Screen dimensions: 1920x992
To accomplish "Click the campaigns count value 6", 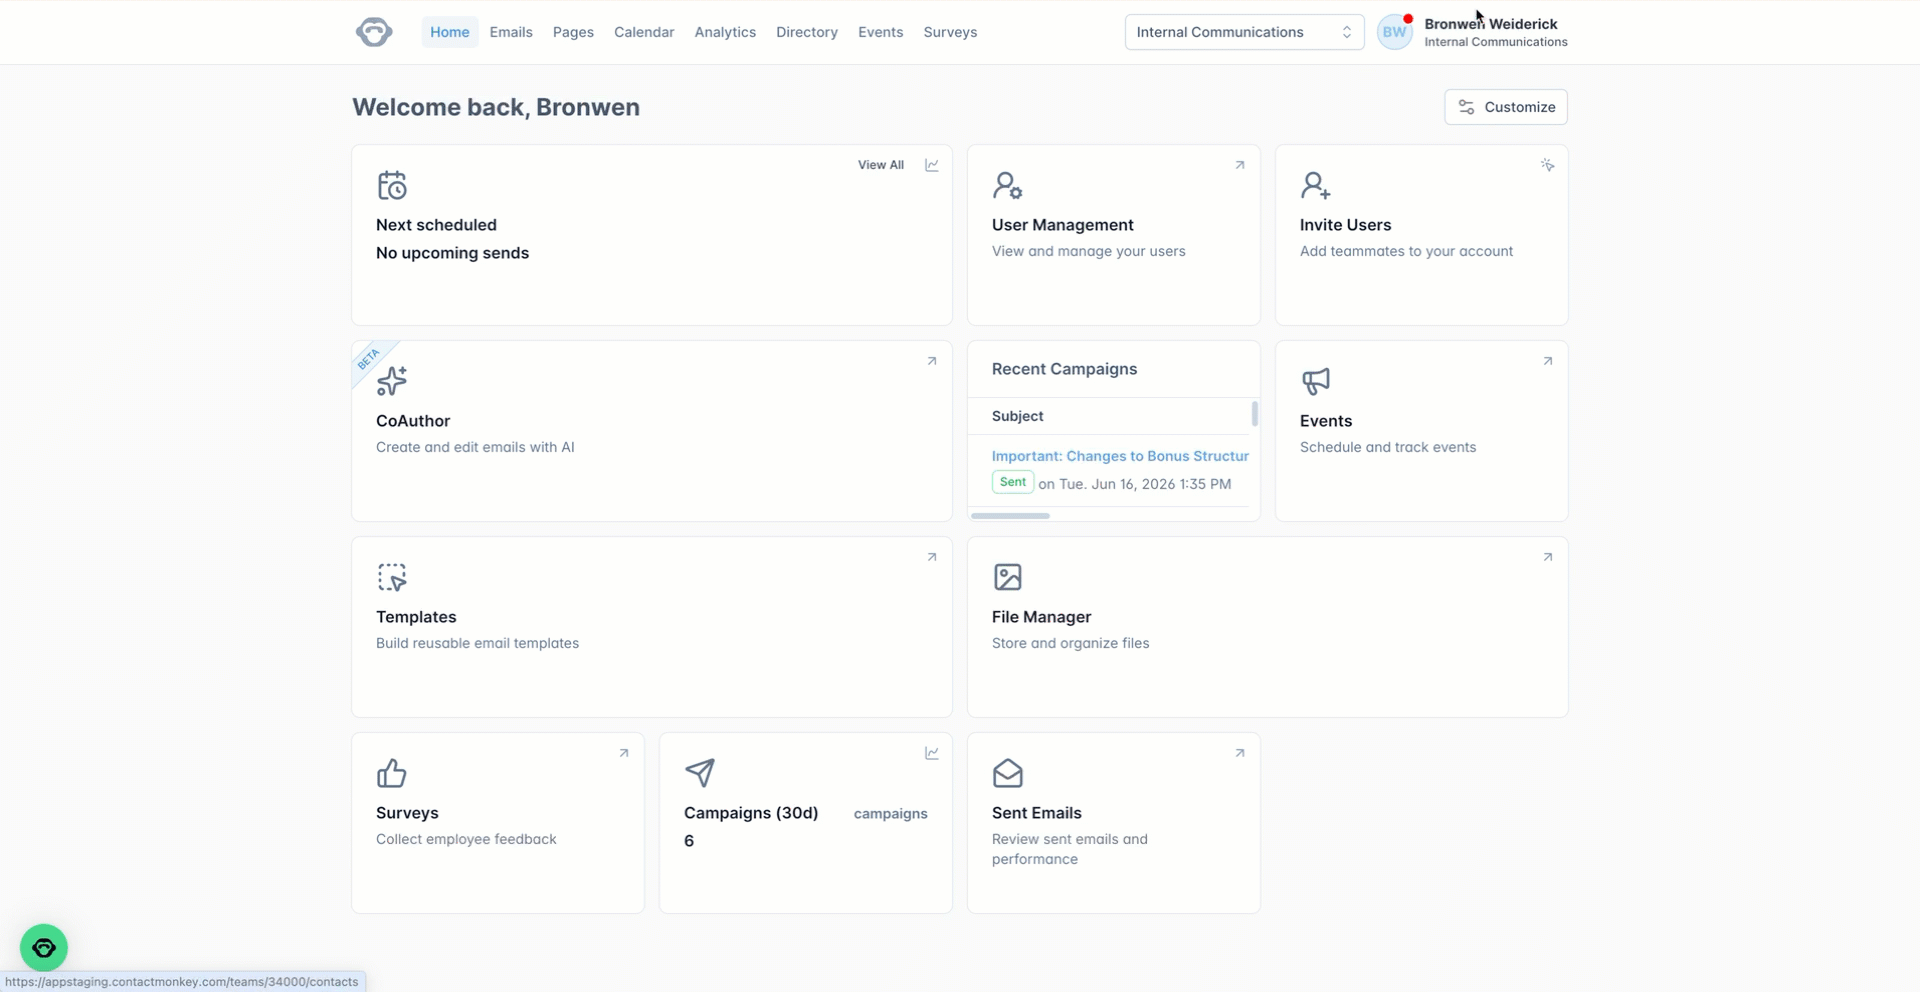I will 689,841.
